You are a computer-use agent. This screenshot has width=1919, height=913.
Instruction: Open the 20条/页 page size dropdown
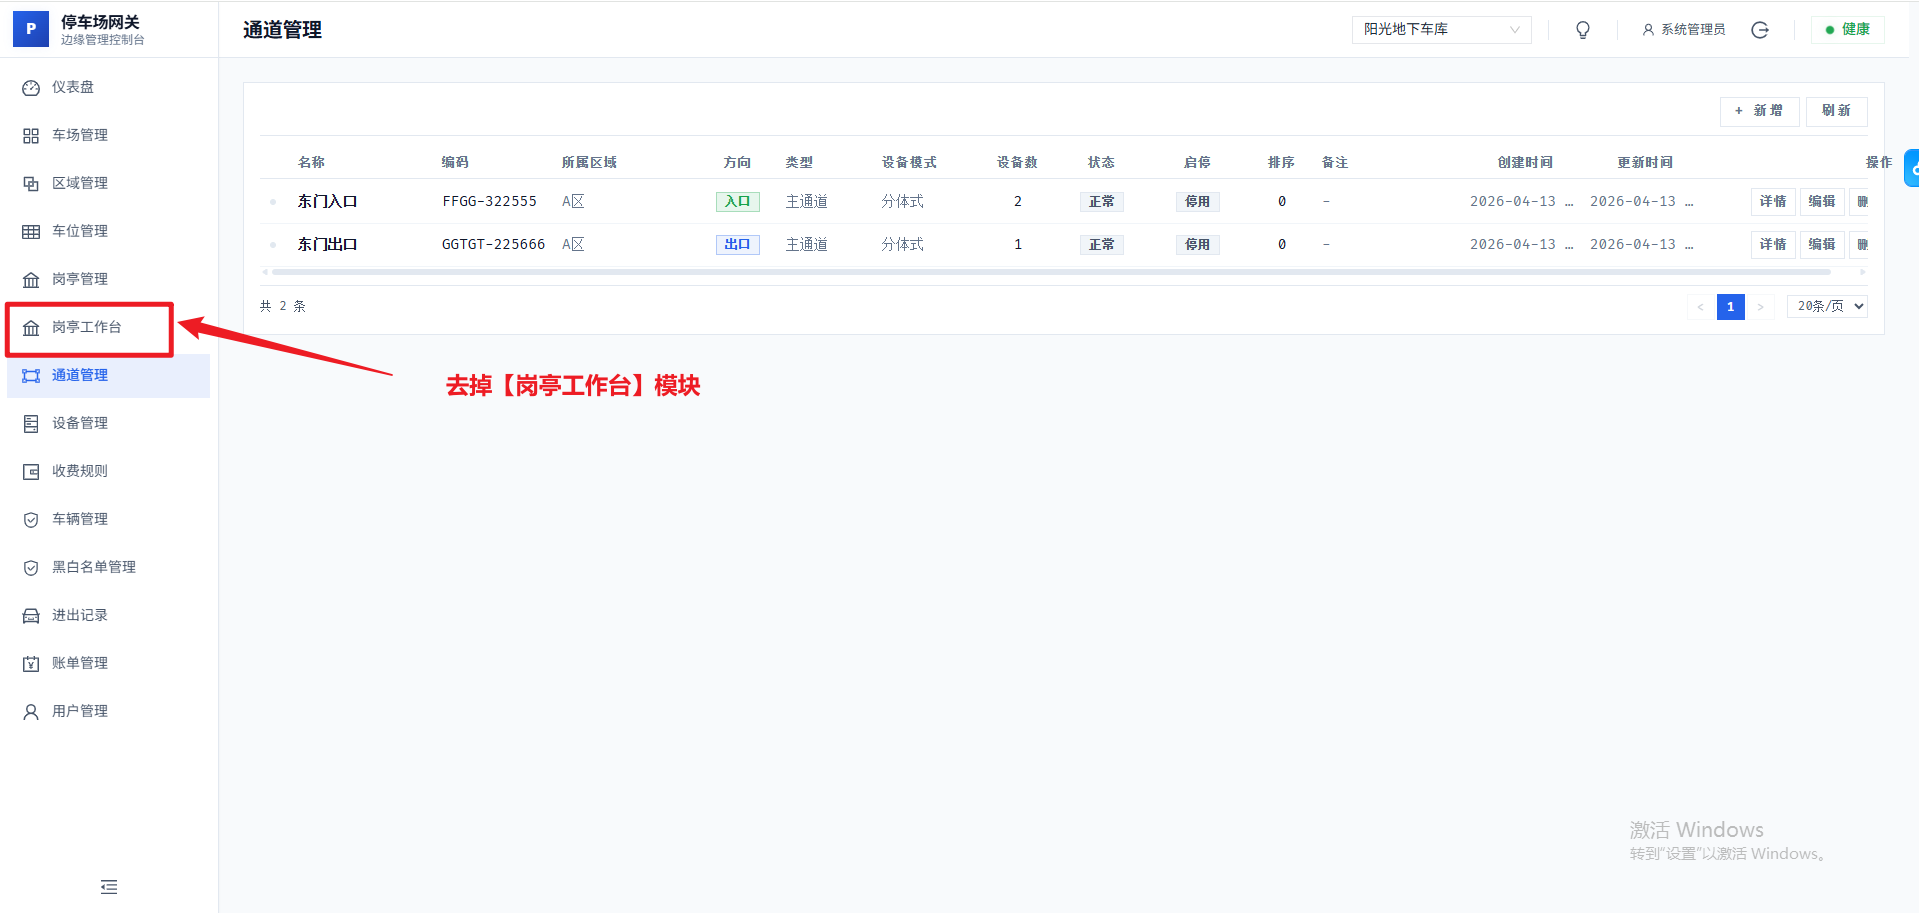(1827, 306)
